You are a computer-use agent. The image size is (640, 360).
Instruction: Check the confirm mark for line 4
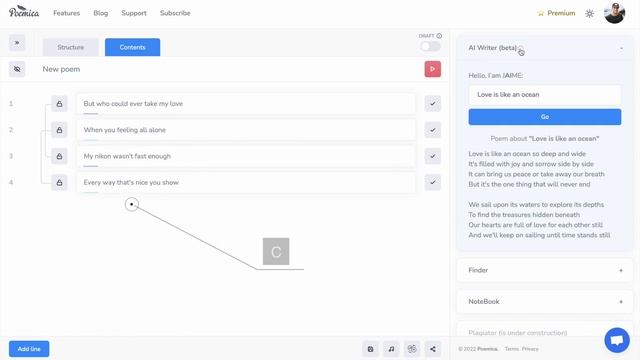tap(433, 182)
